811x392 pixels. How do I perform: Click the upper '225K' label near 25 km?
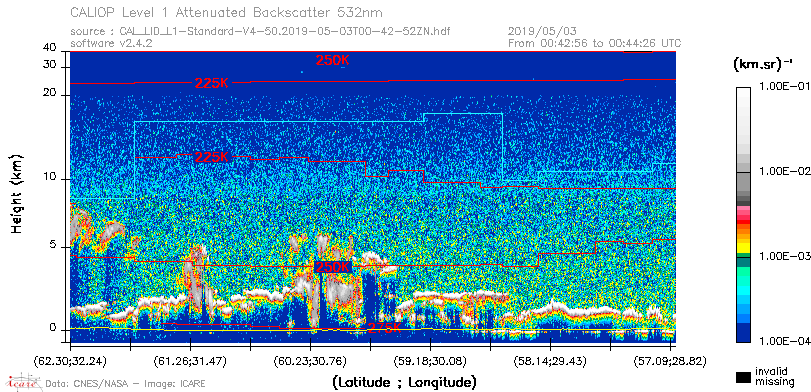click(212, 83)
